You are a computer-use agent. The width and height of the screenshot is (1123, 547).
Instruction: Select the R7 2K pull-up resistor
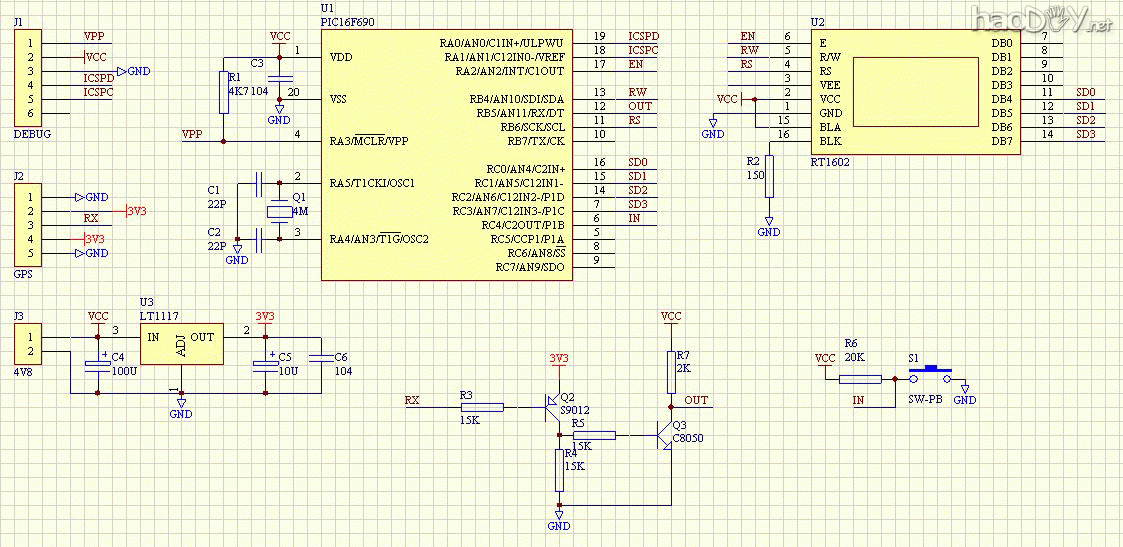click(x=670, y=371)
